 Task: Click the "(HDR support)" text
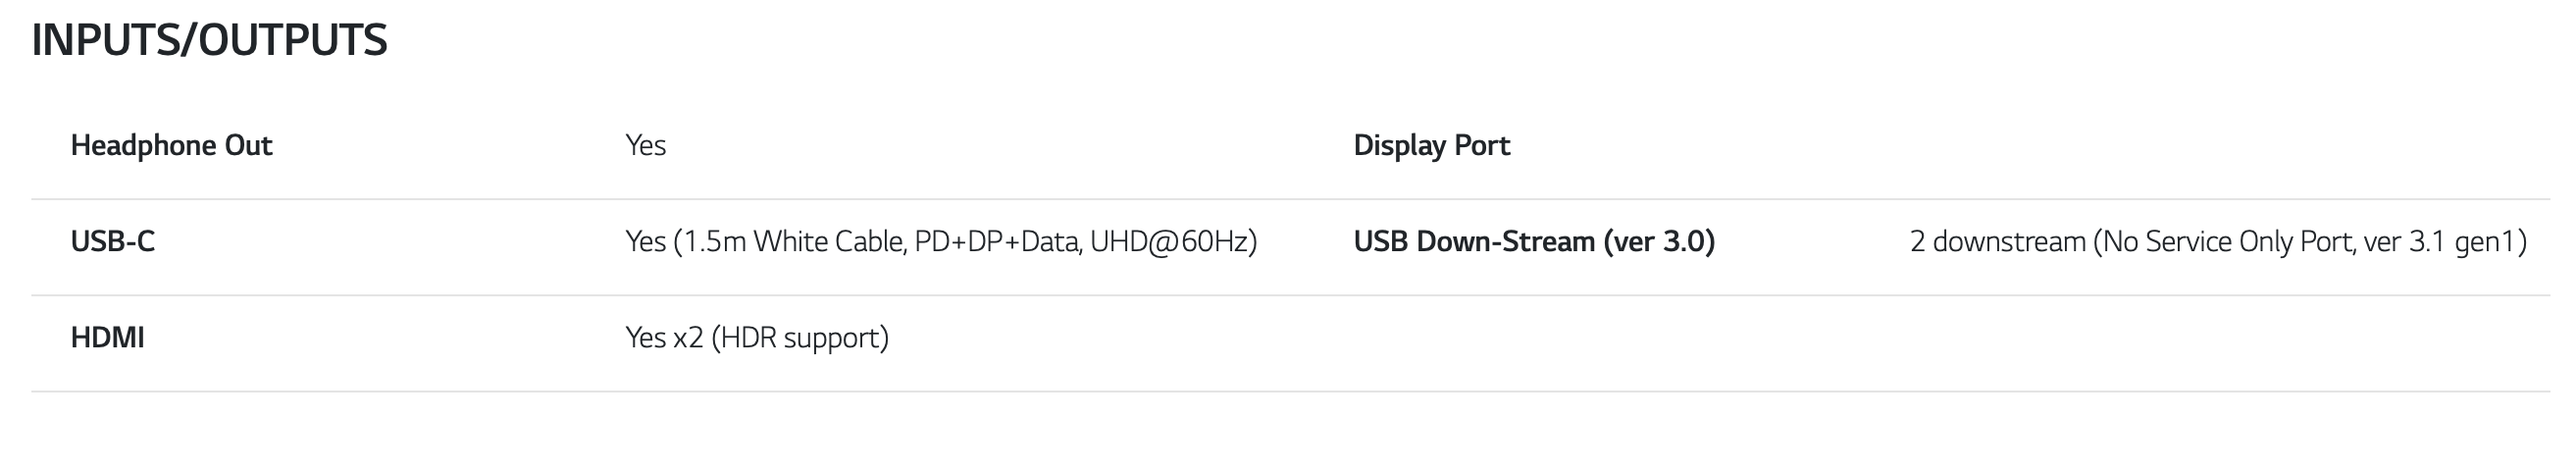click(x=800, y=338)
